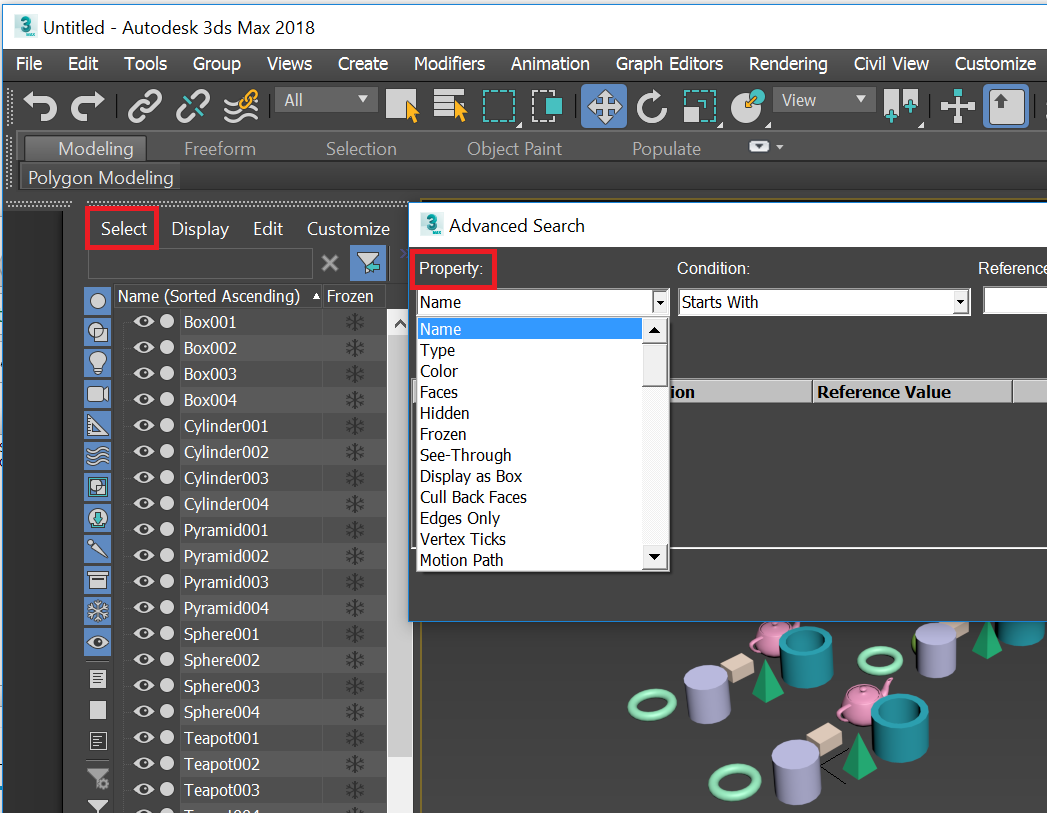Viewport: 1047px width, 813px height.
Task: Sort by Name column header
Action: click(218, 296)
